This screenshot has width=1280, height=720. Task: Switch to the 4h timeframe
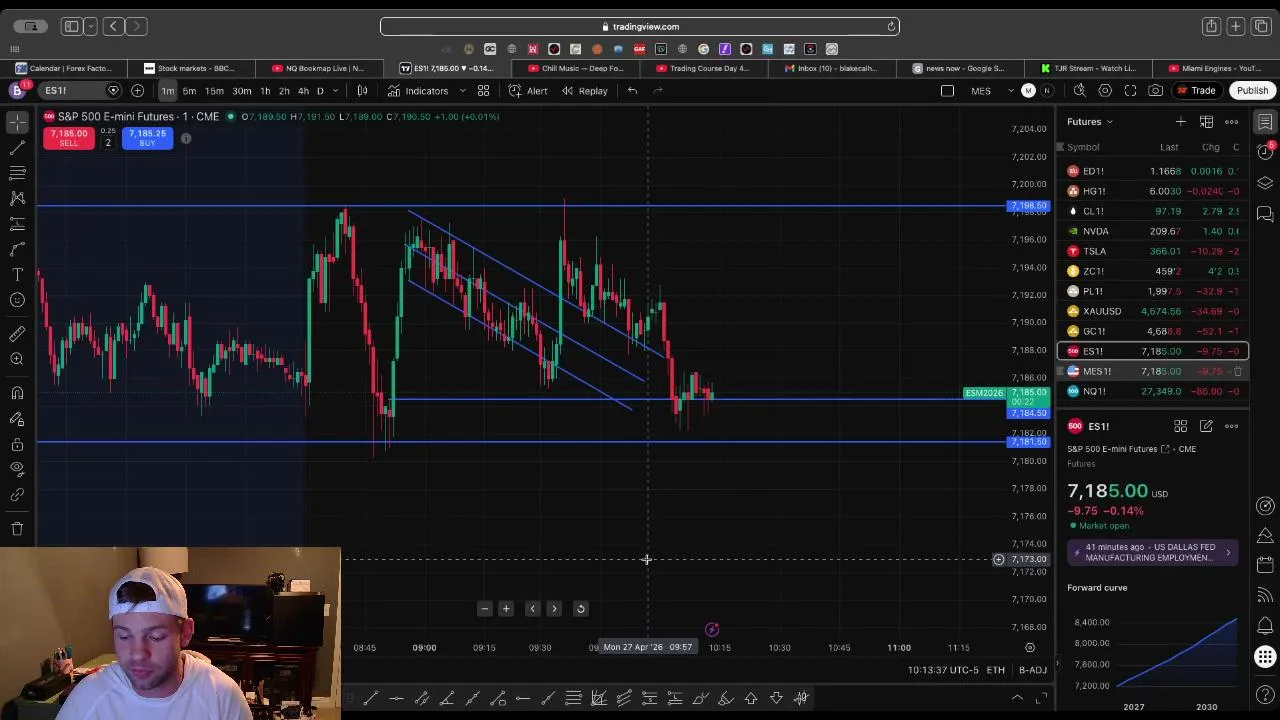pos(303,91)
